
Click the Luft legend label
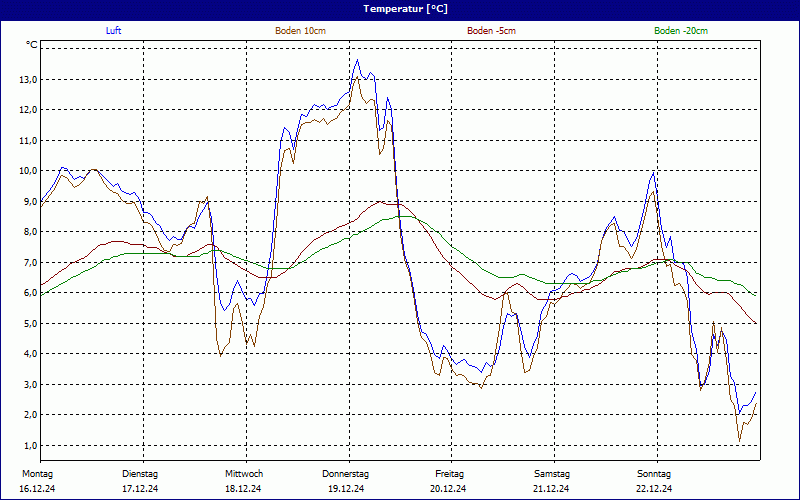click(x=114, y=31)
